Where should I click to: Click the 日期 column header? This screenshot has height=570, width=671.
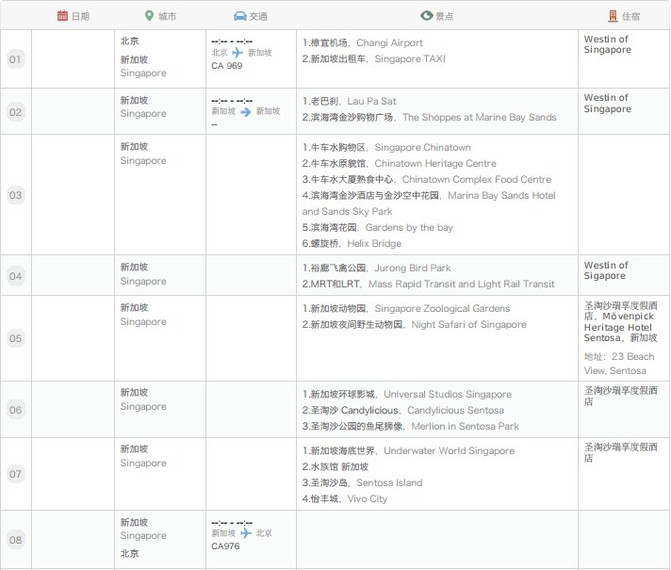point(80,16)
